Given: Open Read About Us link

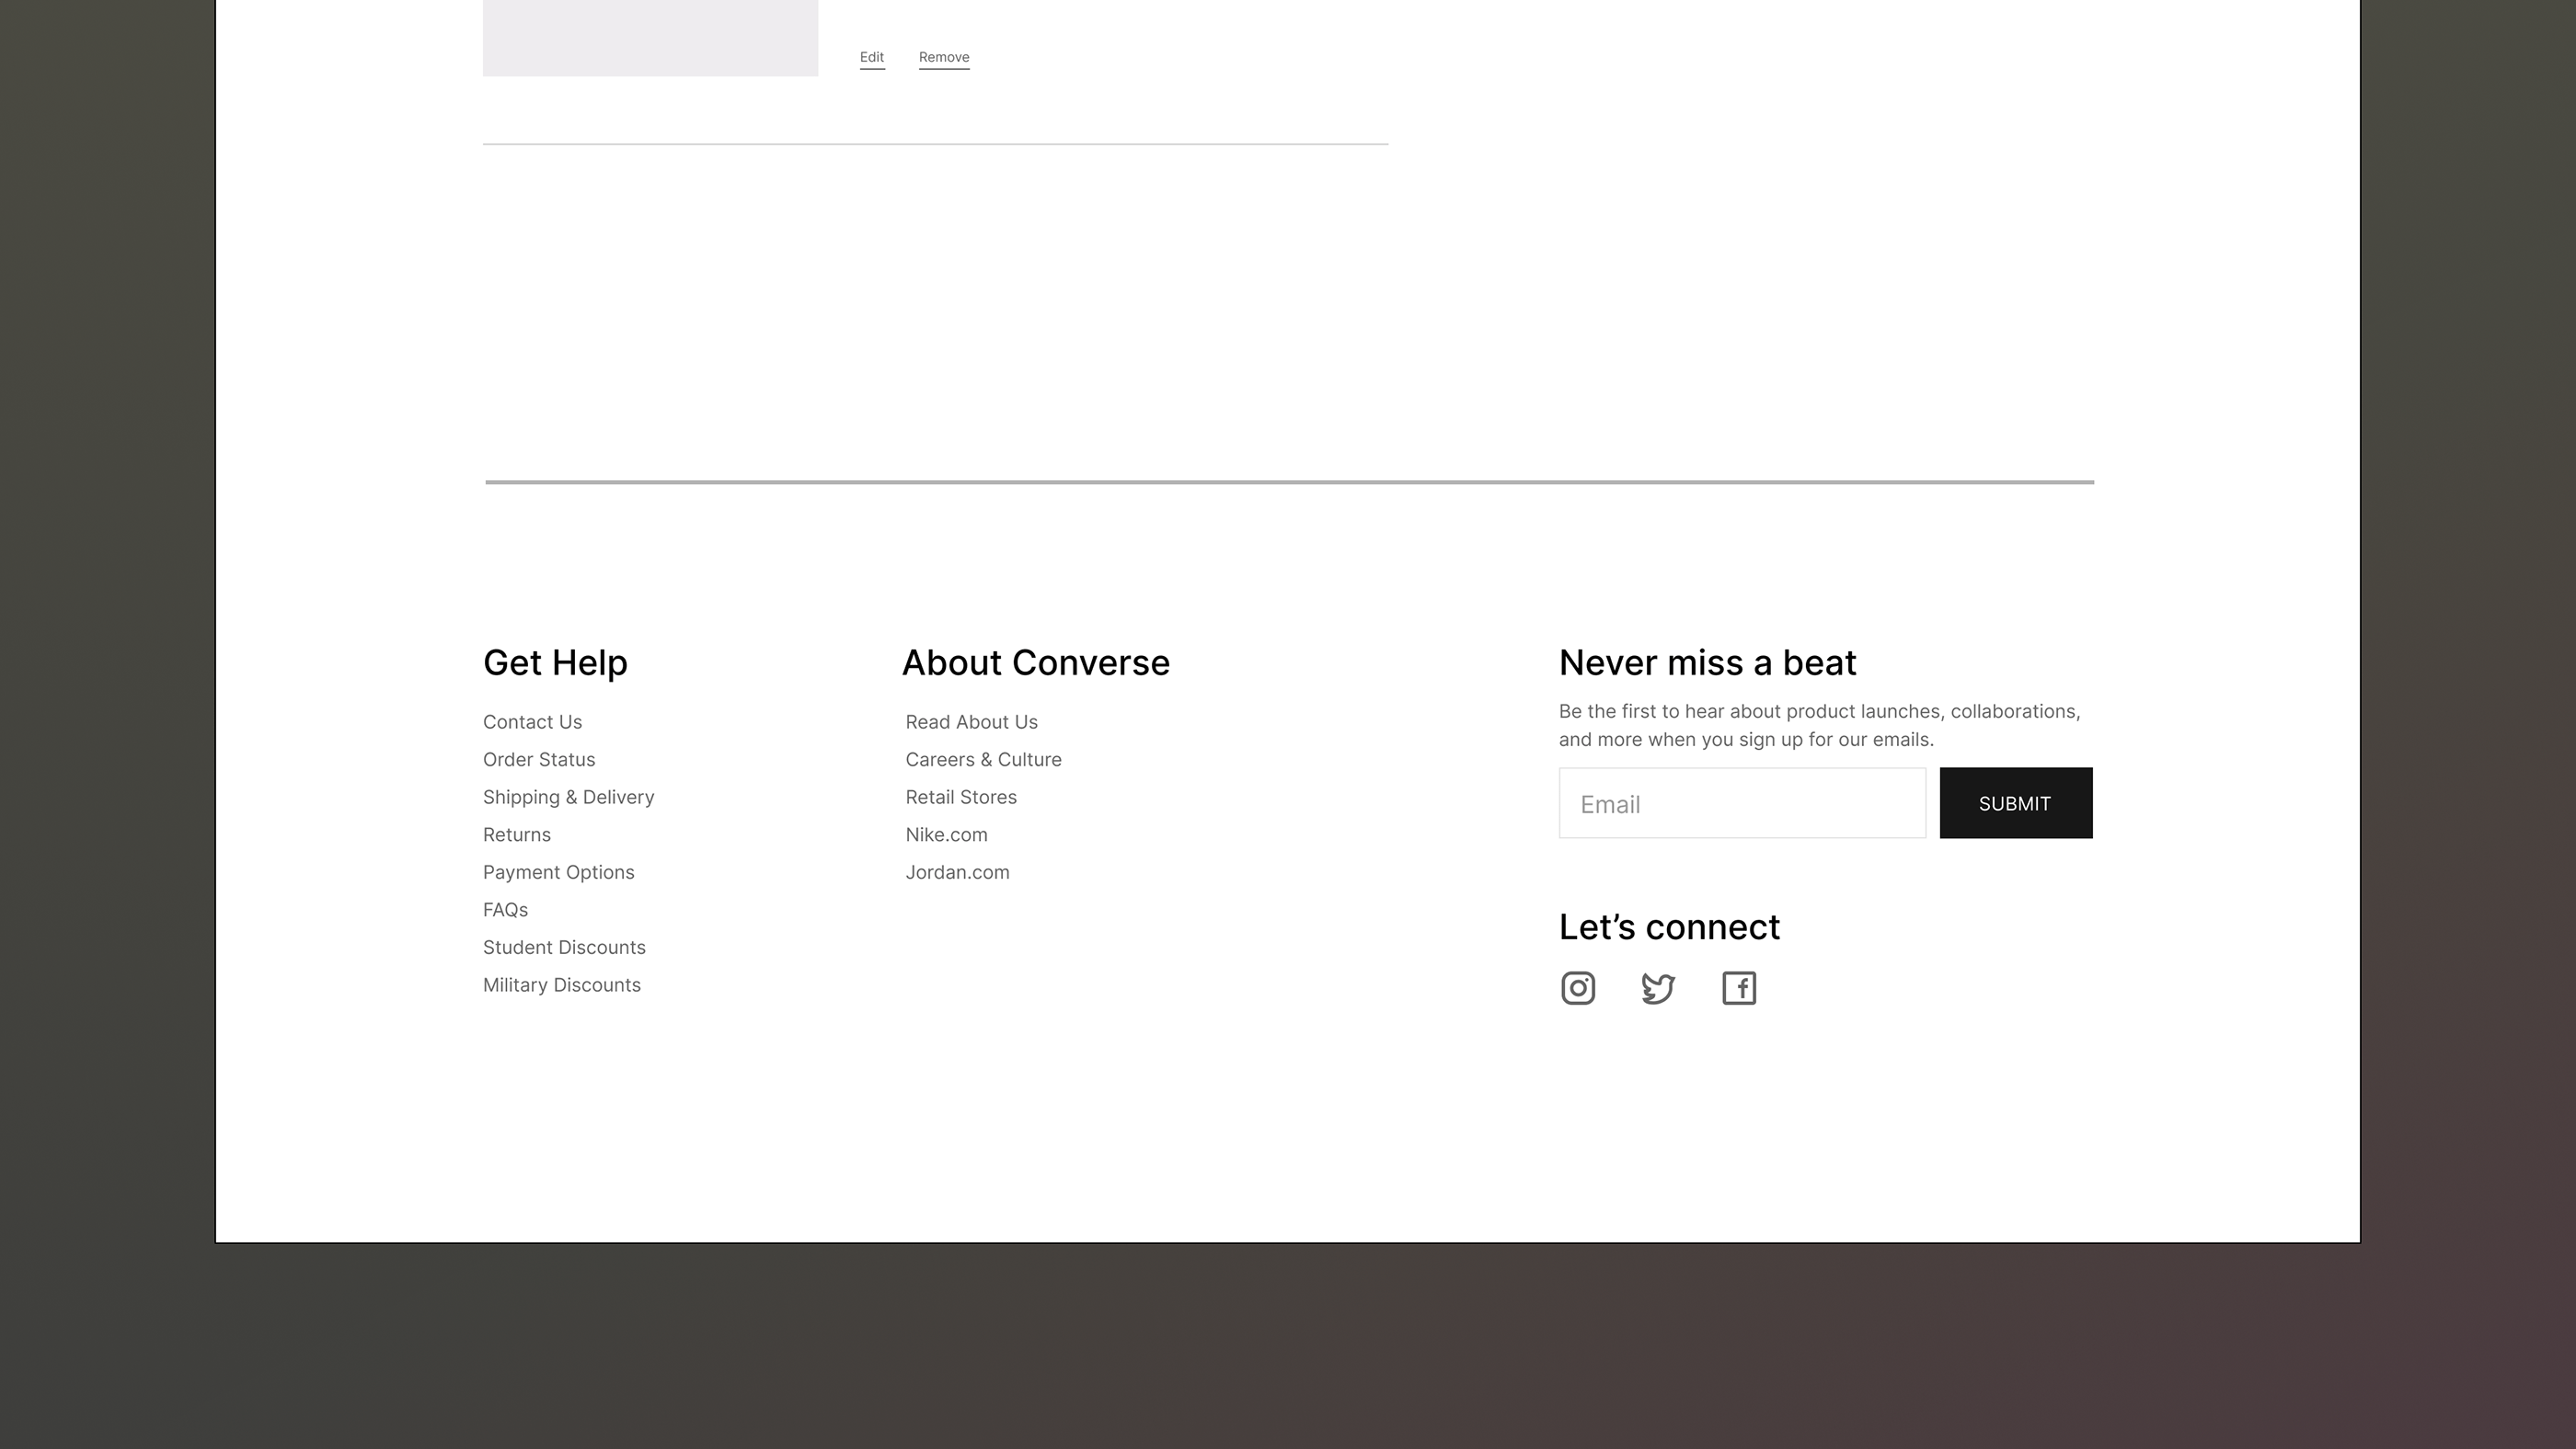Looking at the screenshot, I should [x=971, y=722].
